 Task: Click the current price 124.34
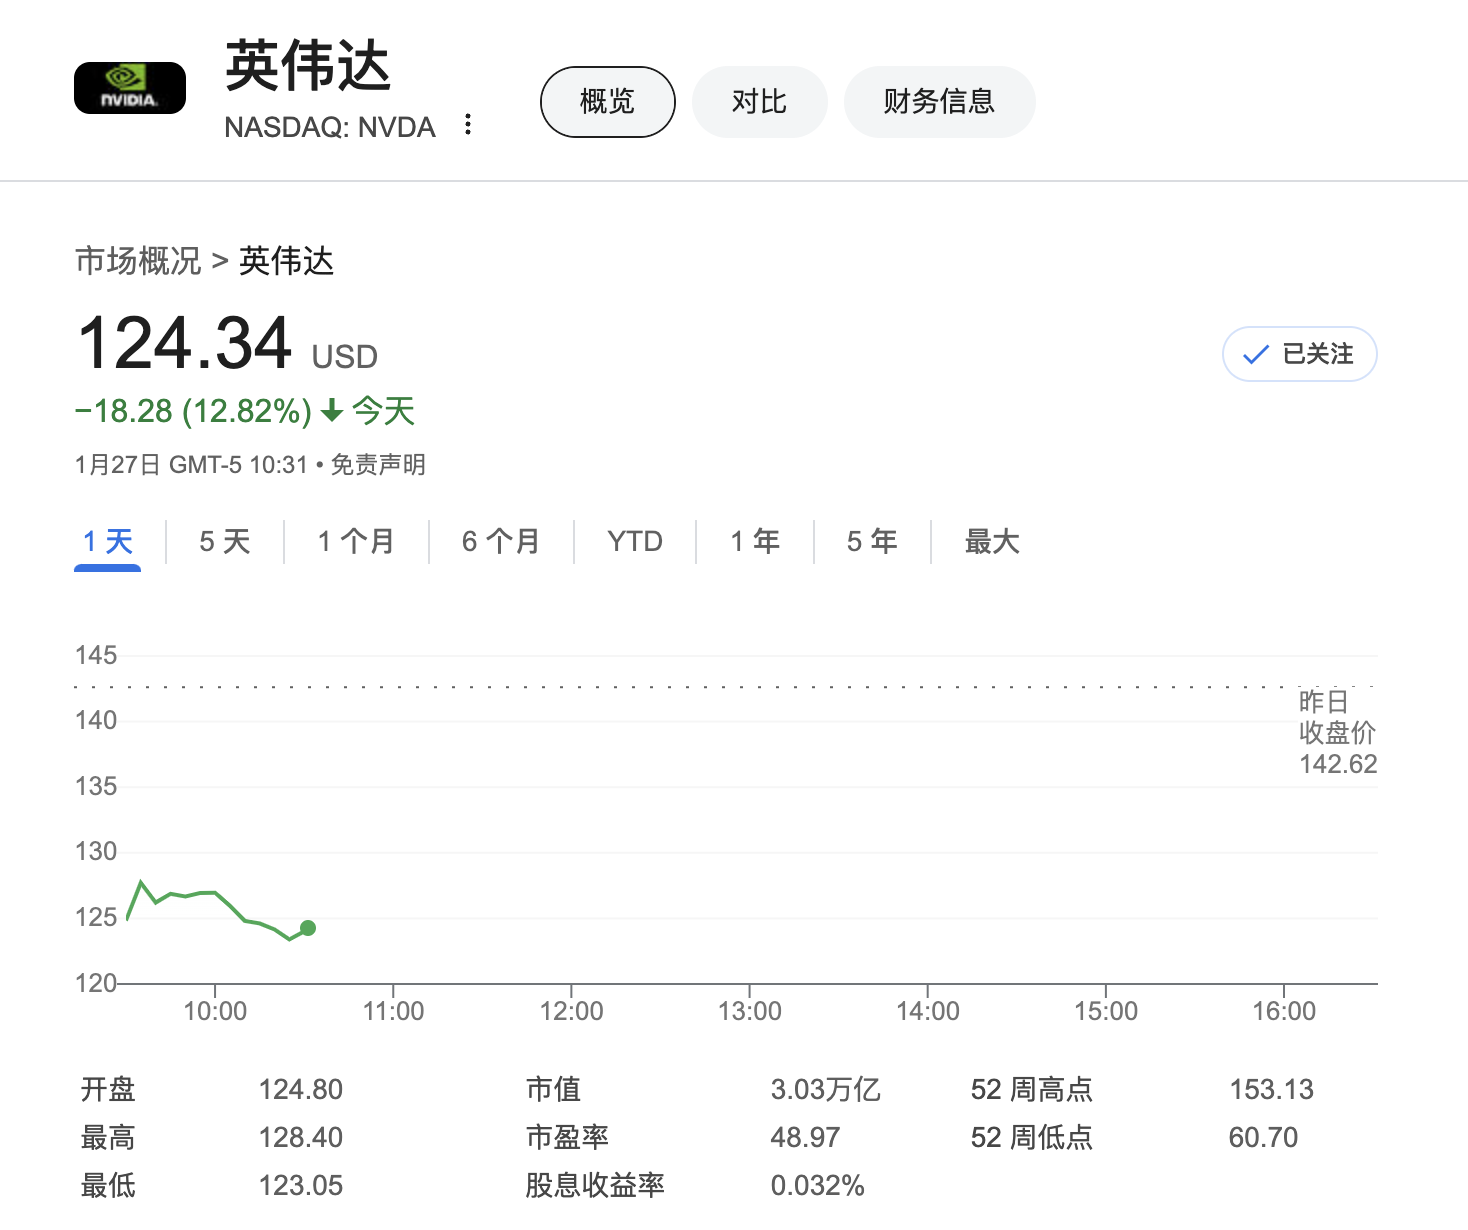184,343
